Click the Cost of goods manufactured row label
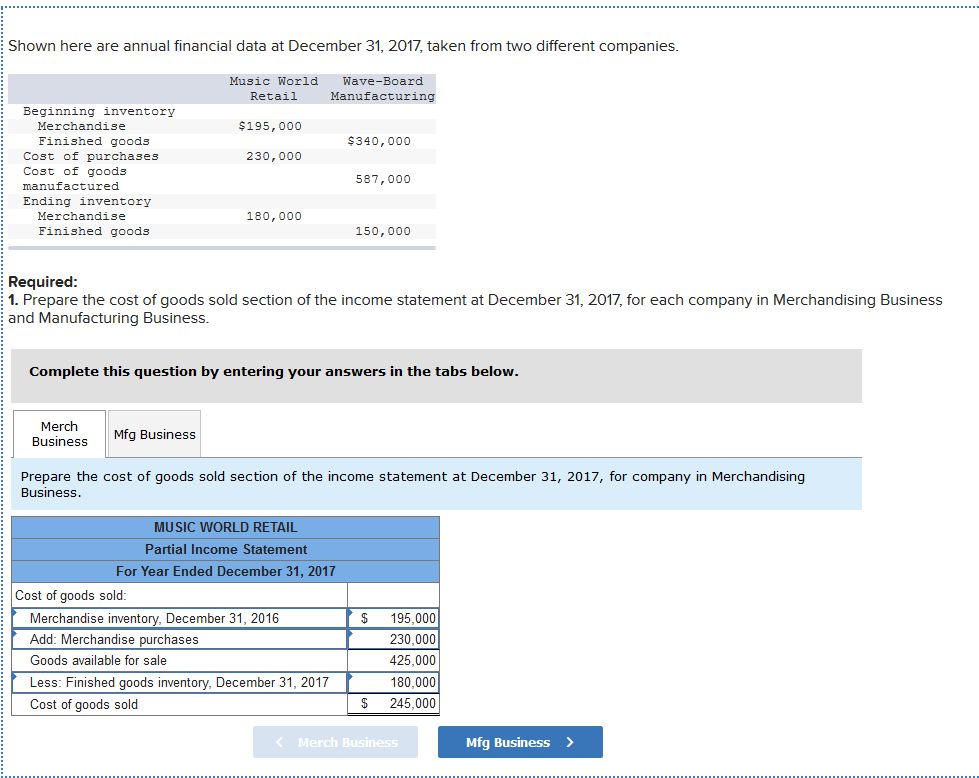Screen dimensions: 979x778 pyautogui.click(x=75, y=179)
